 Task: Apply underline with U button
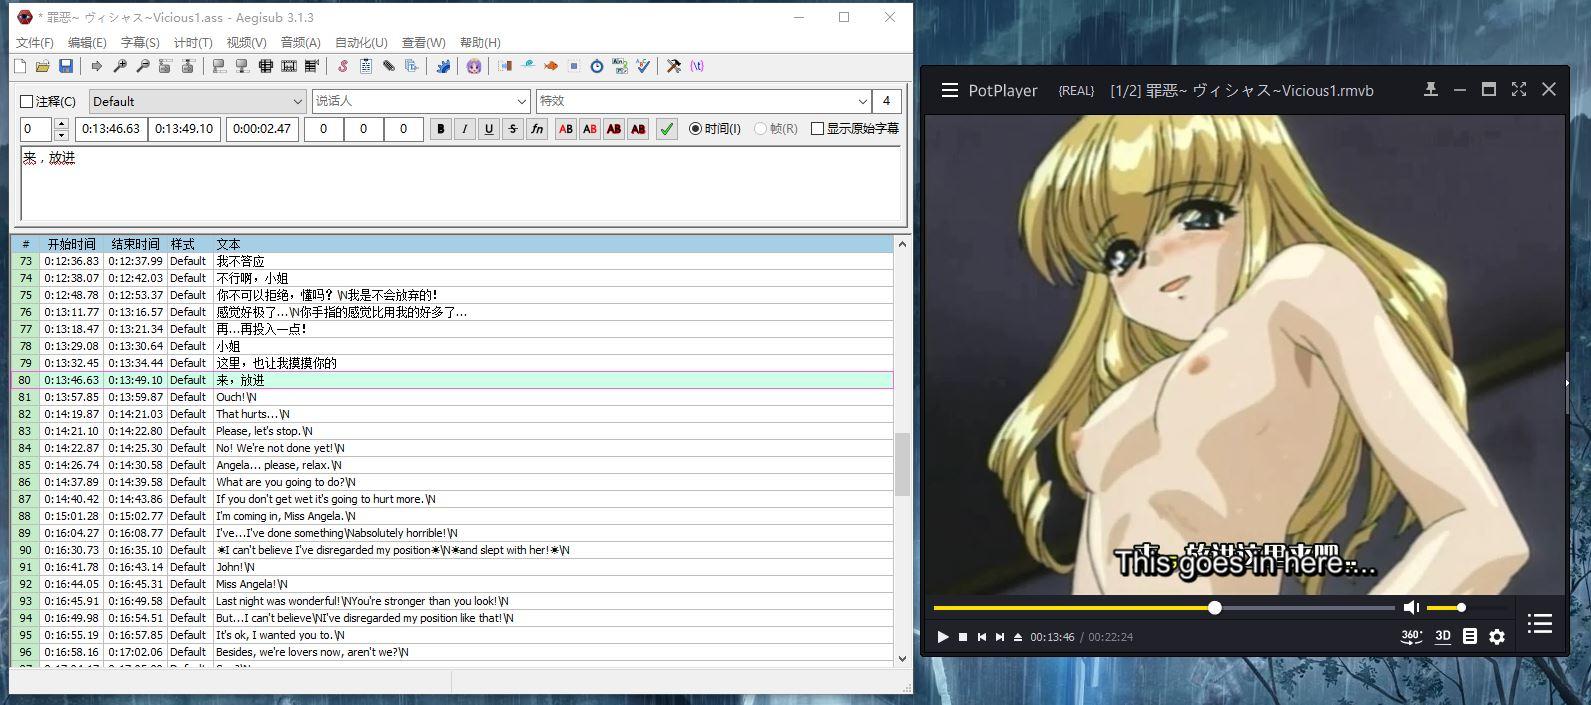(x=489, y=129)
